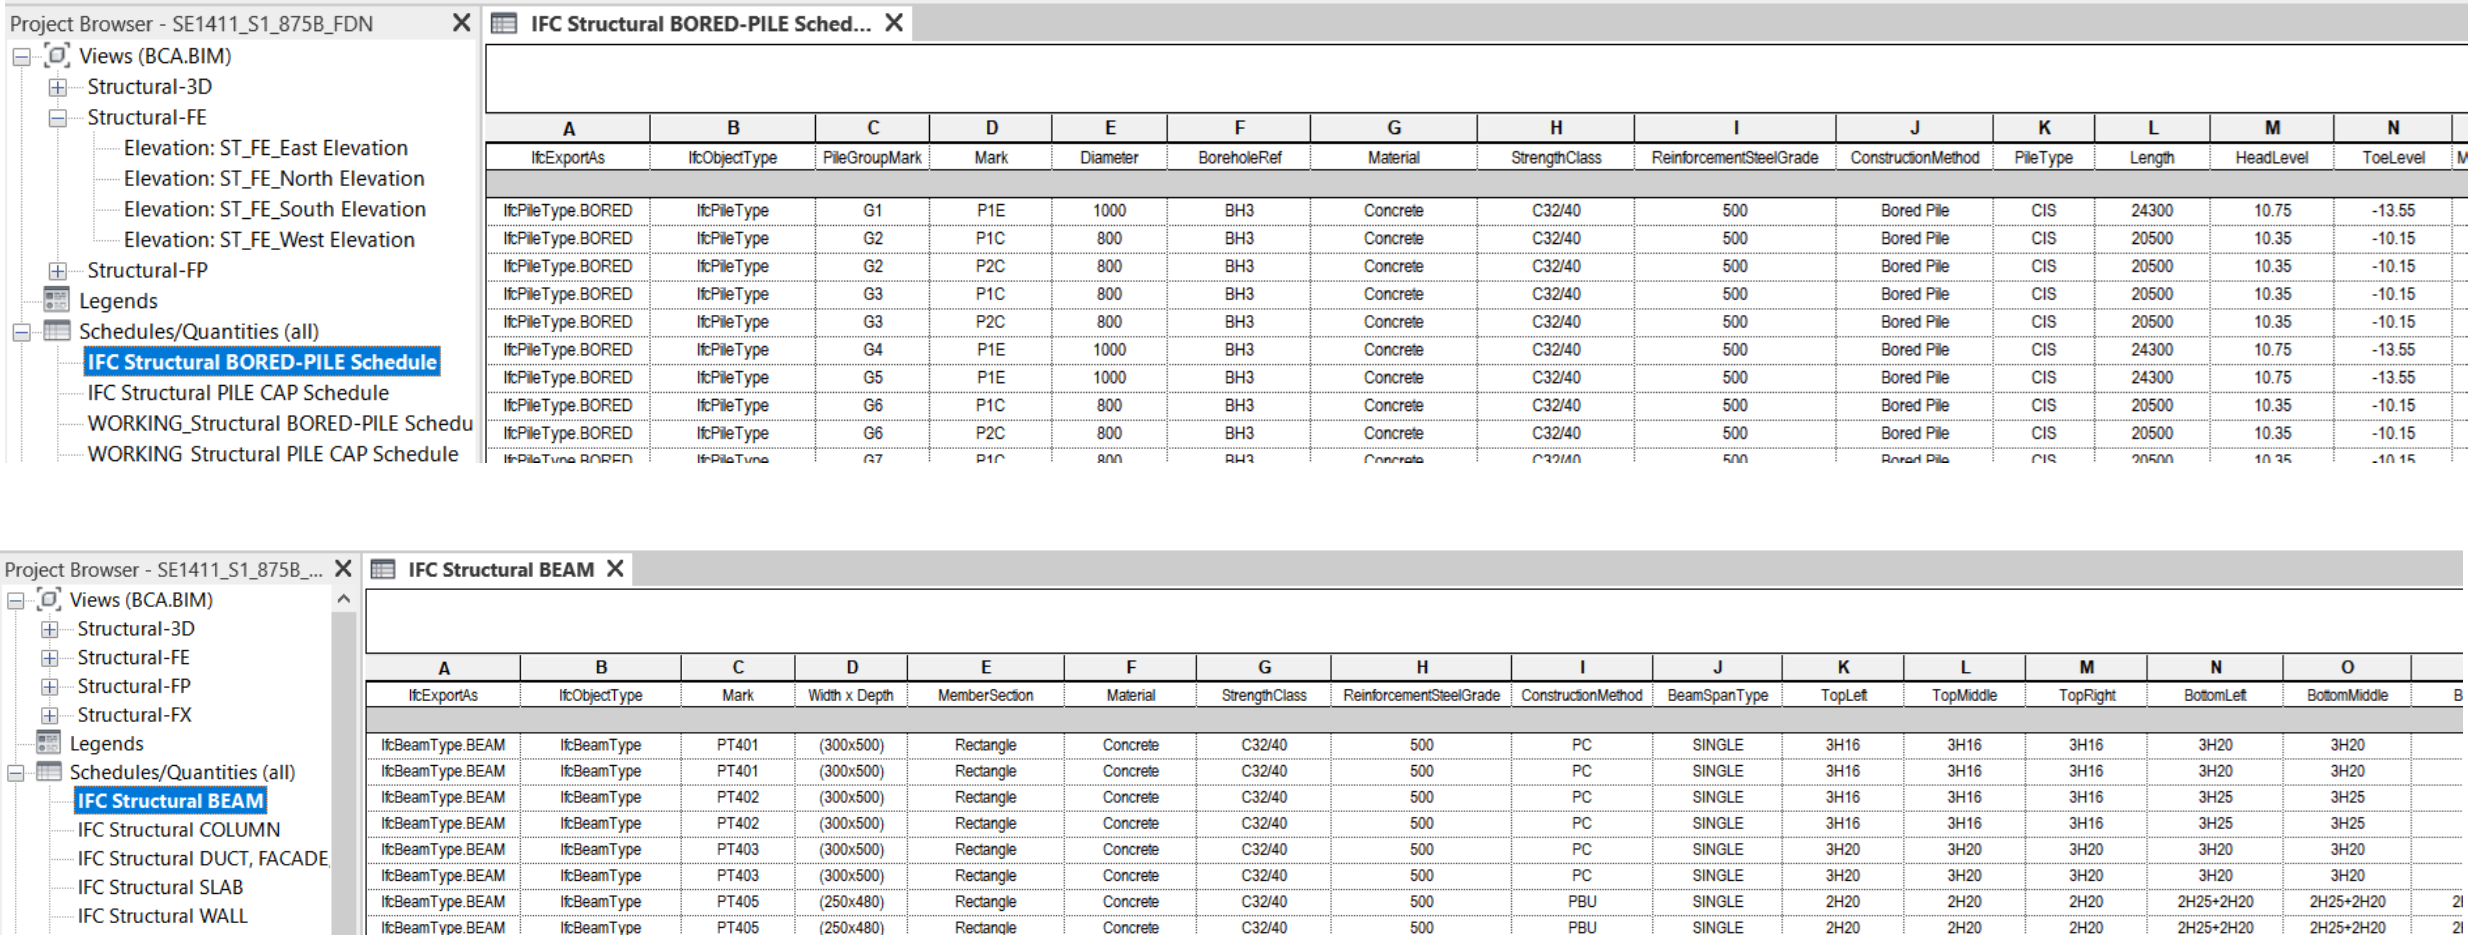Click the BeamSpanType header cell
Viewport: 2468px width, 935px height.
(x=1717, y=695)
